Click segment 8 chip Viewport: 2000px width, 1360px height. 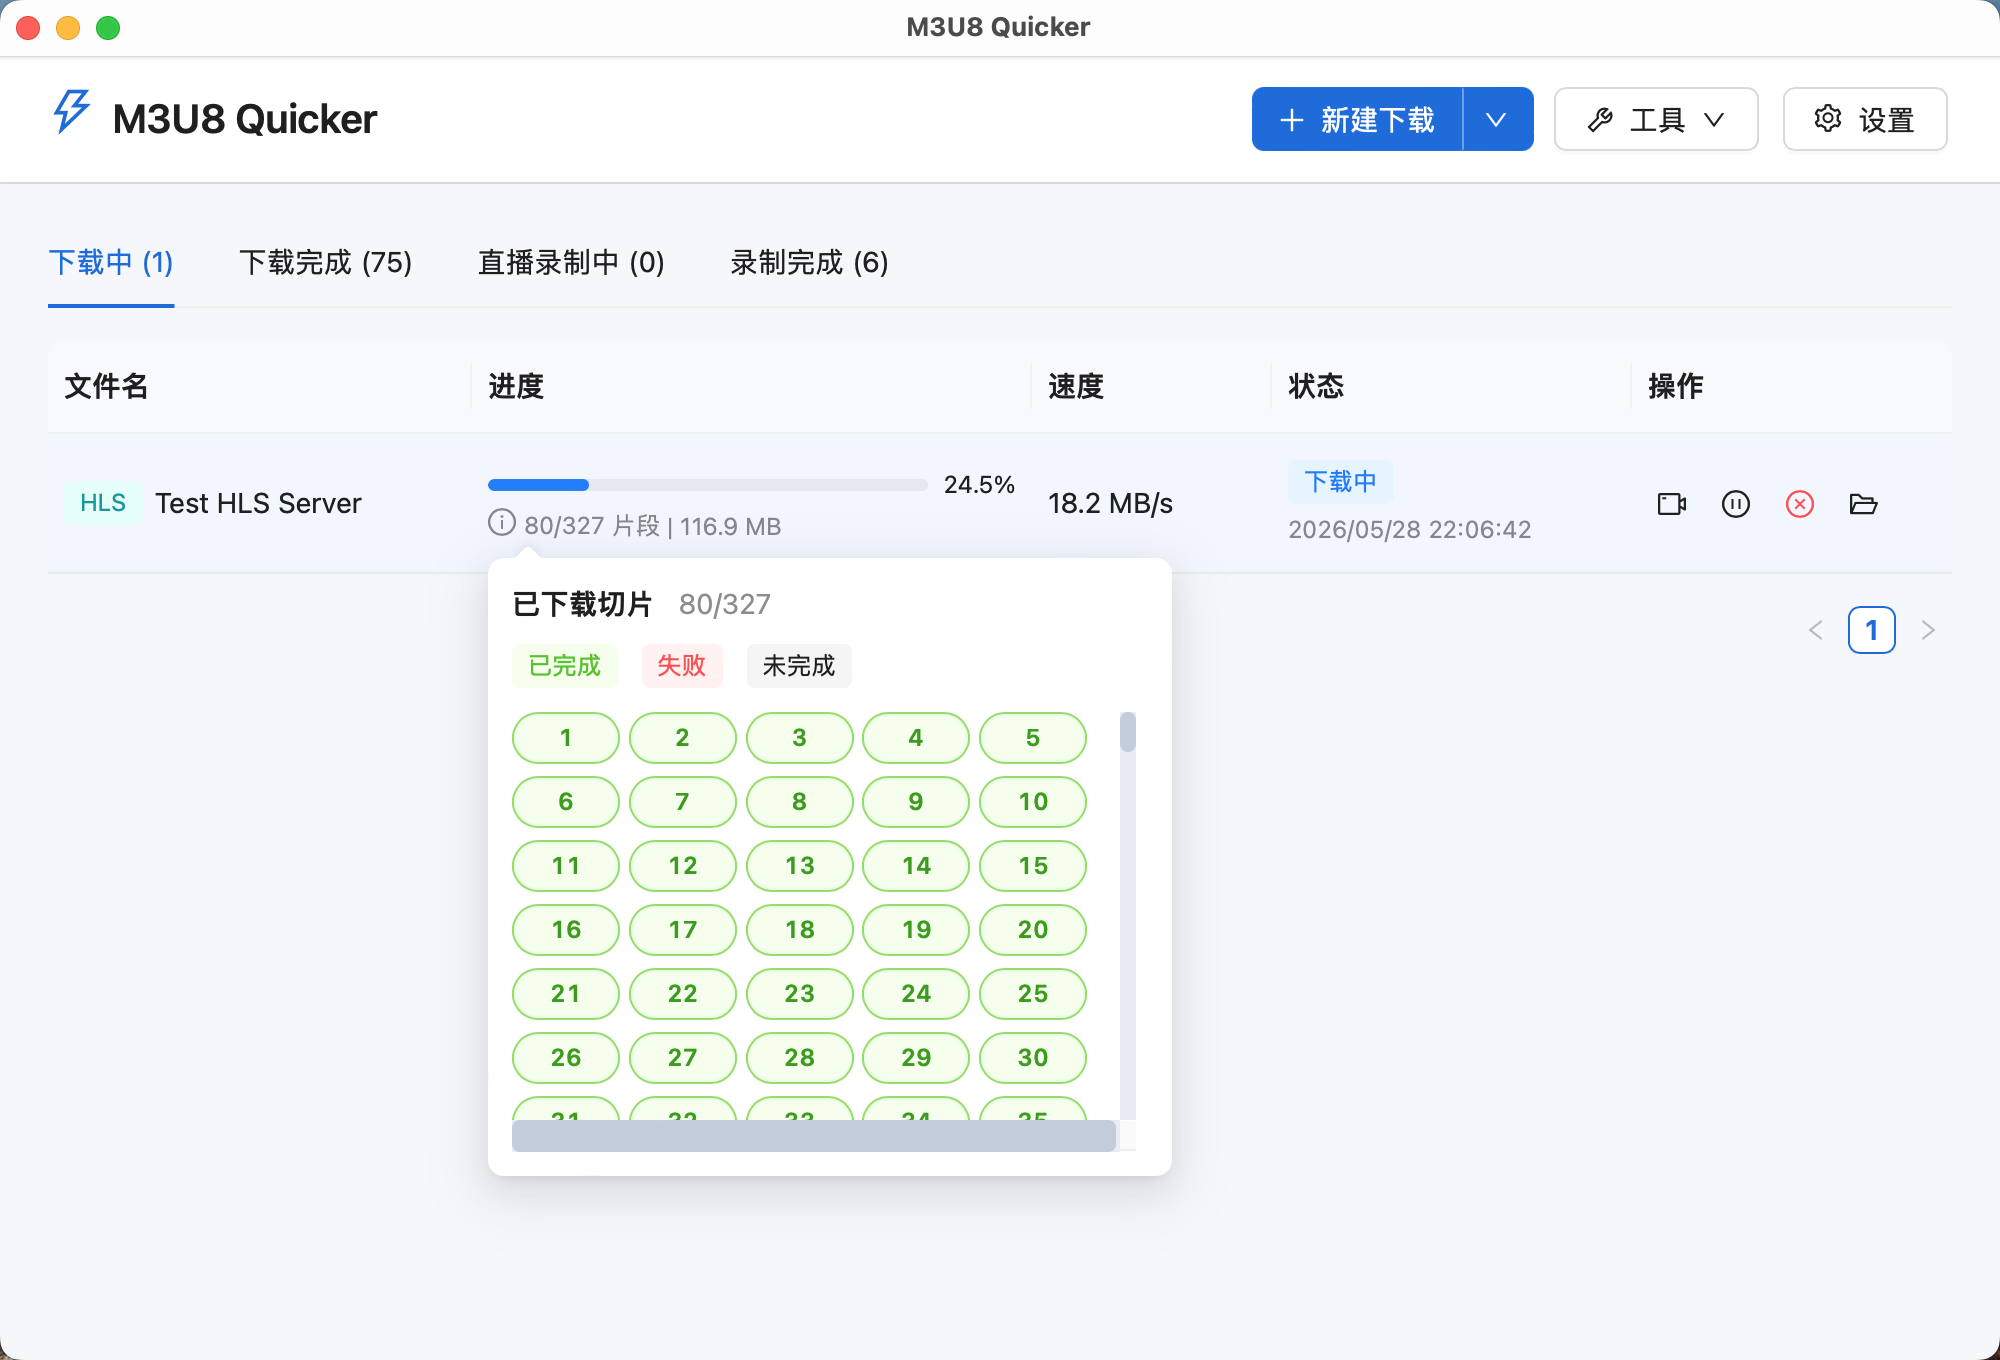(x=799, y=802)
